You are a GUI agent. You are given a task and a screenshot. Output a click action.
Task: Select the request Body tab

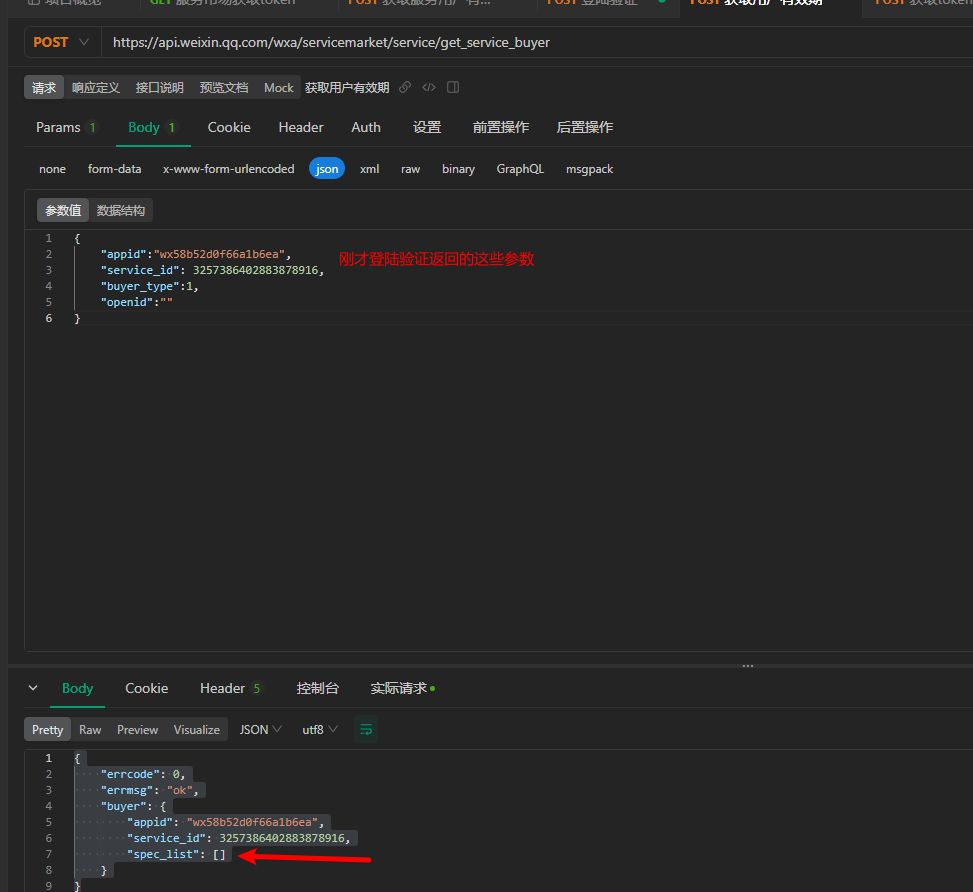153,127
